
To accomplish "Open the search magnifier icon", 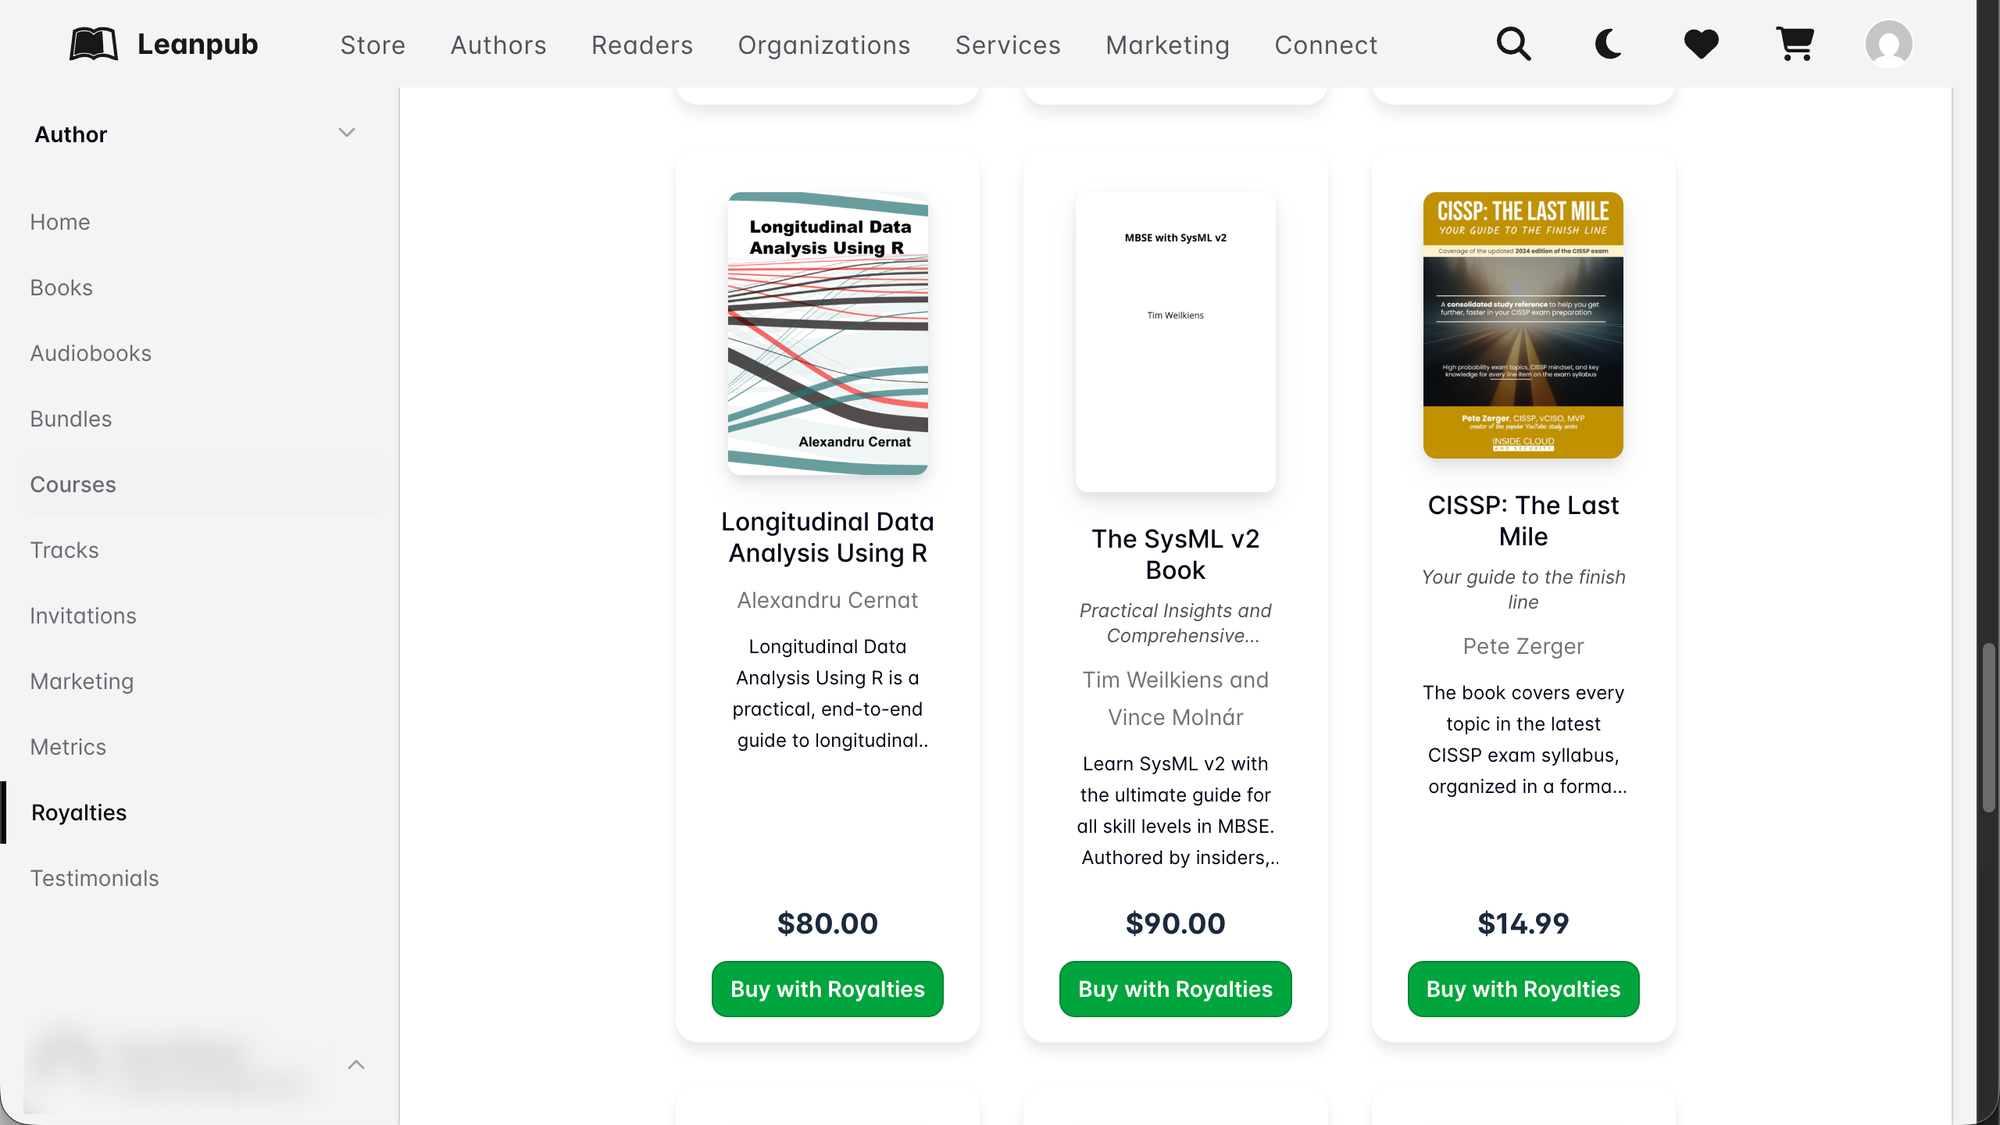I will [x=1513, y=44].
